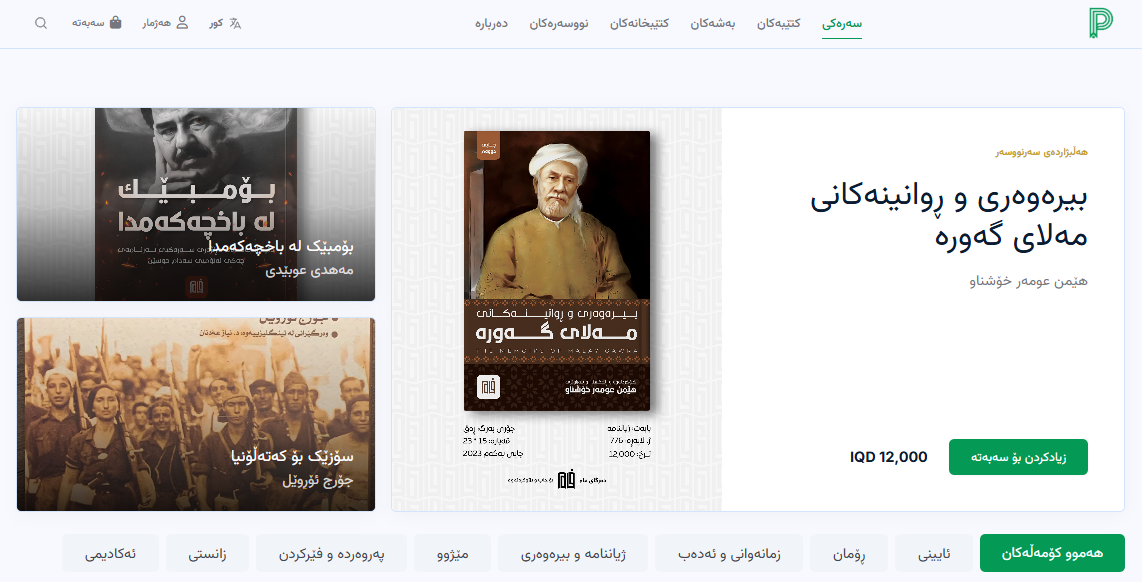Open the مەلای گەورە book cover image
This screenshot has height=582, width=1142.
tap(557, 271)
